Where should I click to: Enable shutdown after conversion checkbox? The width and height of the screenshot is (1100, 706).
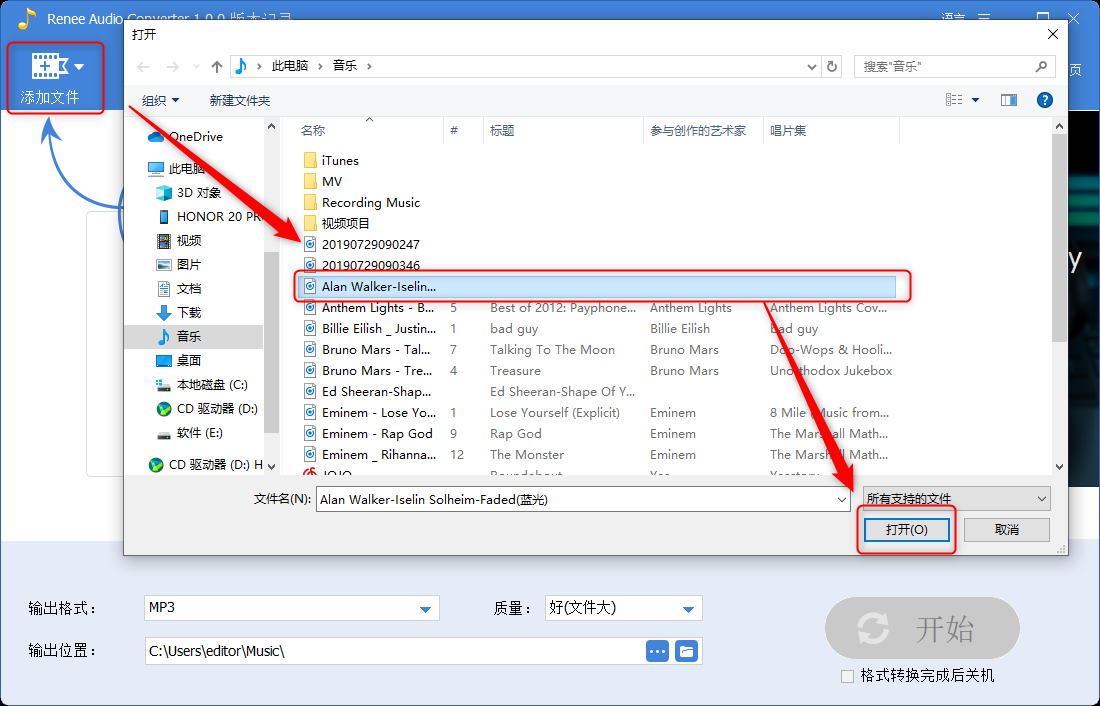pos(847,676)
